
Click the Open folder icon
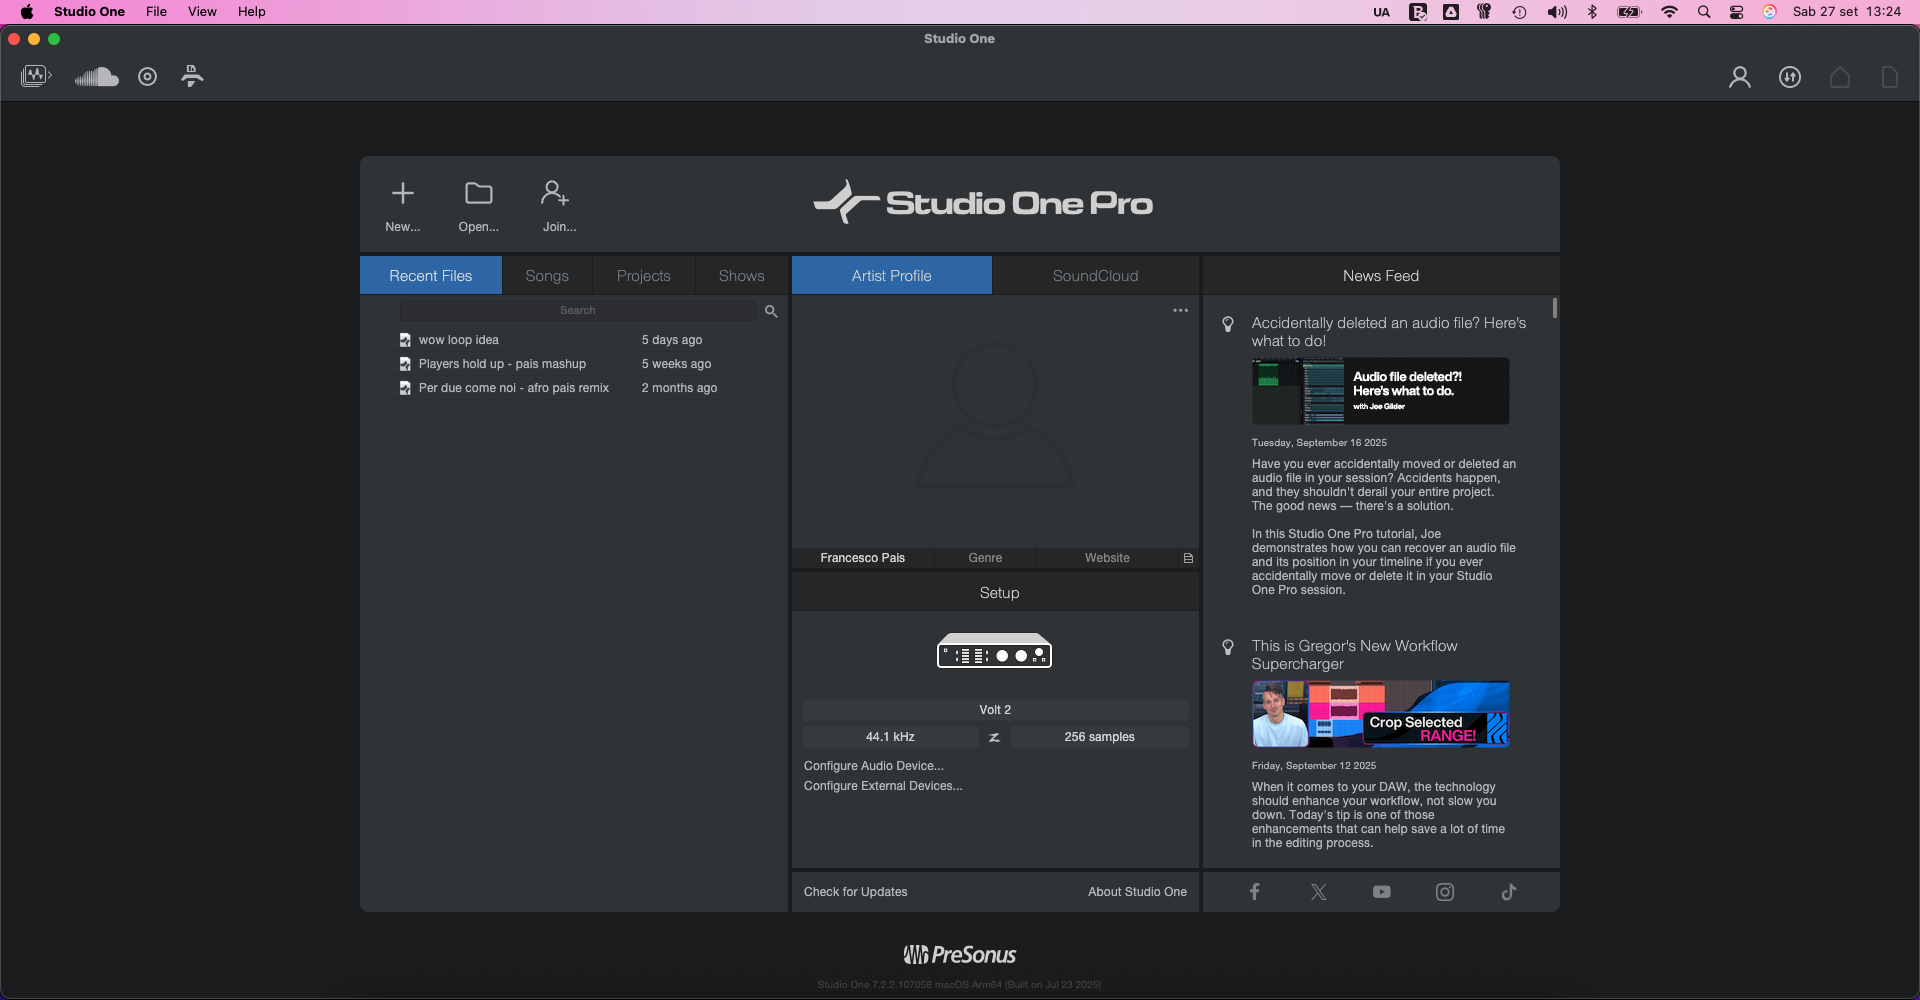pos(479,193)
